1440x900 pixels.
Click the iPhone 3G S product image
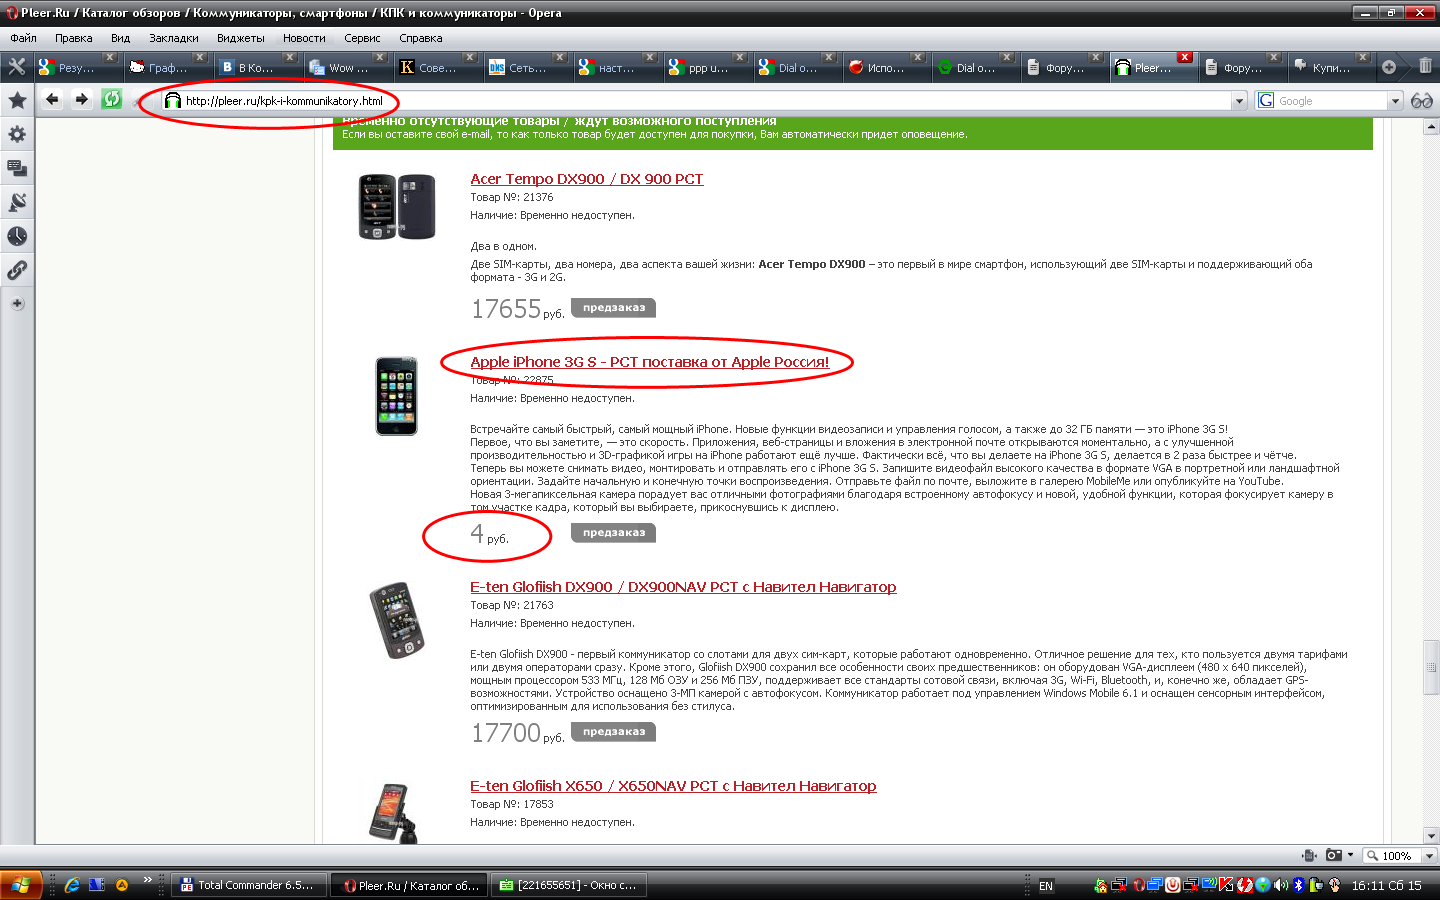pyautogui.click(x=397, y=396)
